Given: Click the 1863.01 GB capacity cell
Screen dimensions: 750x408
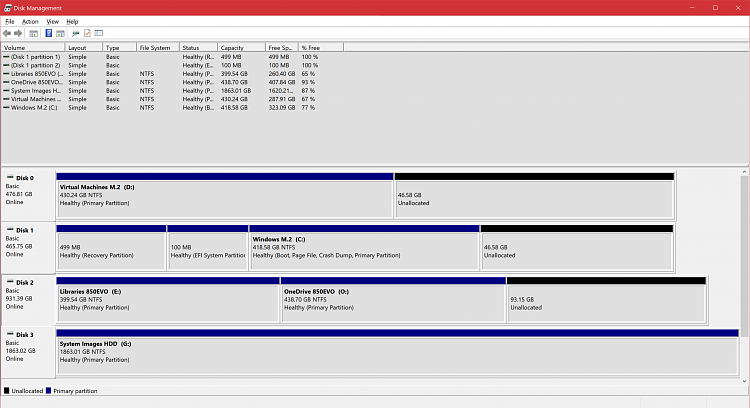Looking at the screenshot, I should coord(236,91).
